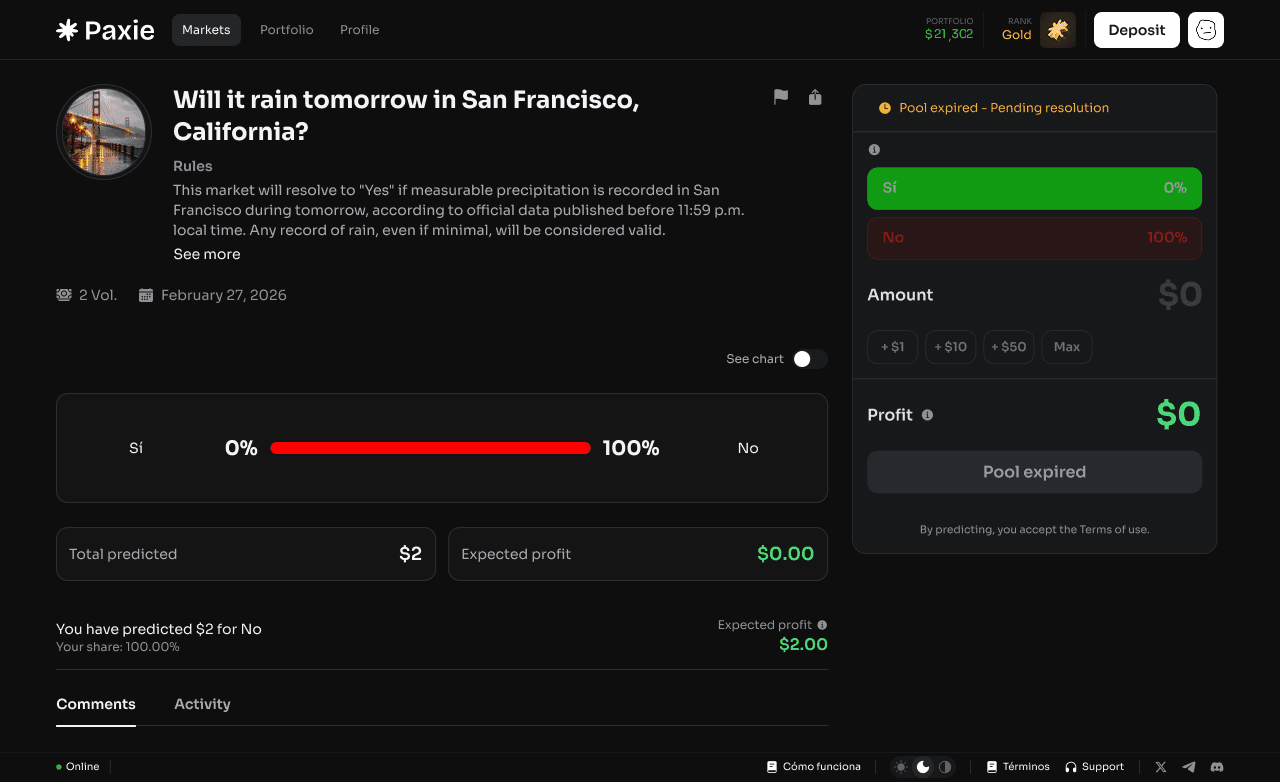Click the red Sí/No progress bar
The image size is (1280, 782).
pyautogui.click(x=431, y=448)
